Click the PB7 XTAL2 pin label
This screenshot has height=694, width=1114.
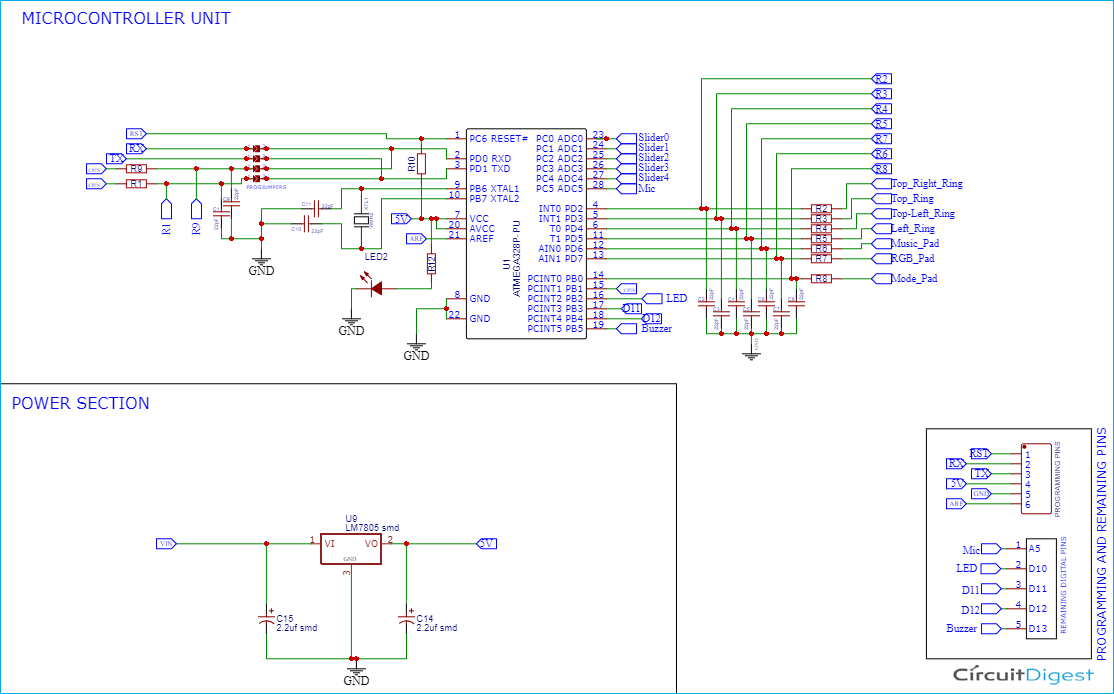[x=494, y=199]
